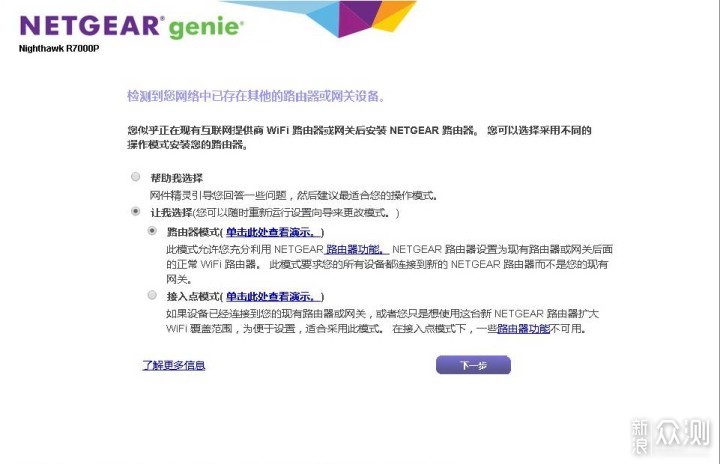This screenshot has width=720, height=464.
Task: Click the heading 检测到您网络中已存在其他的路由器或网关设备
Action: pos(256,96)
